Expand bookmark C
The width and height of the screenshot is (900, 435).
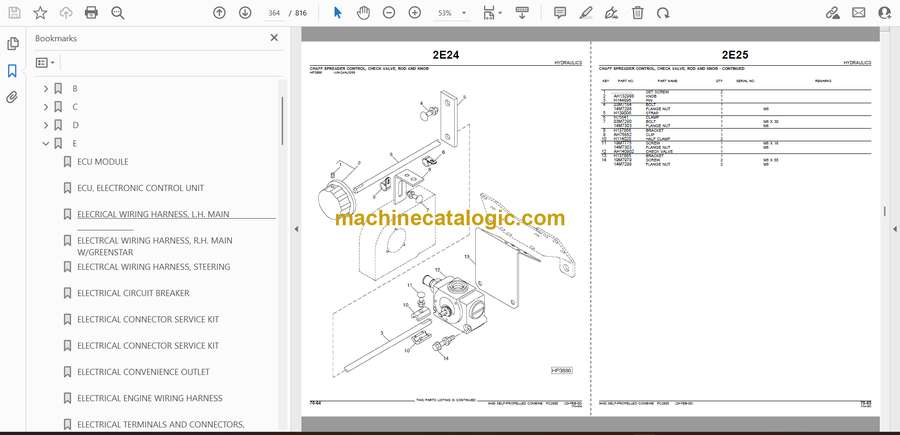pyautogui.click(x=46, y=107)
